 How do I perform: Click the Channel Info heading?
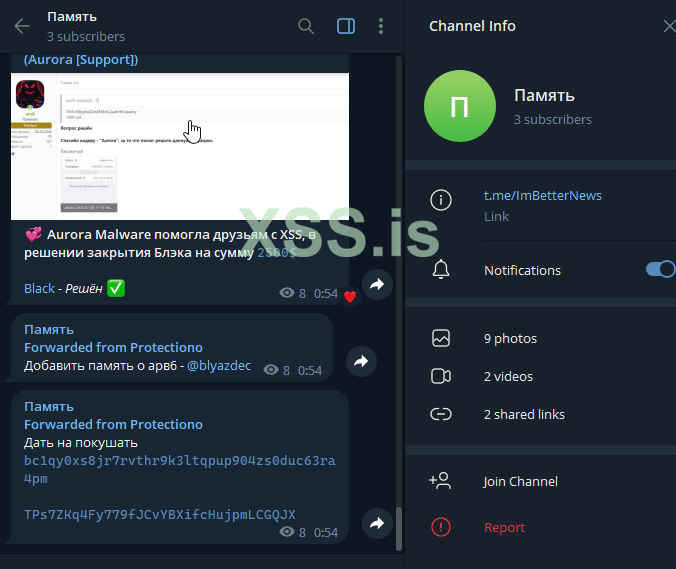[472, 26]
